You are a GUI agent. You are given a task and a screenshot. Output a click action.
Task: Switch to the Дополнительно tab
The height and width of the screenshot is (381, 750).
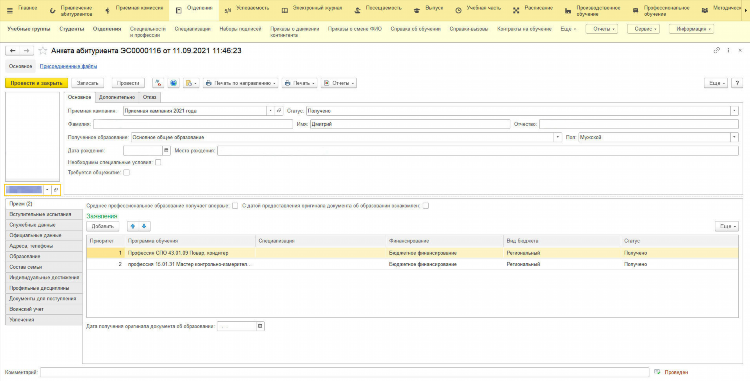(x=116, y=97)
